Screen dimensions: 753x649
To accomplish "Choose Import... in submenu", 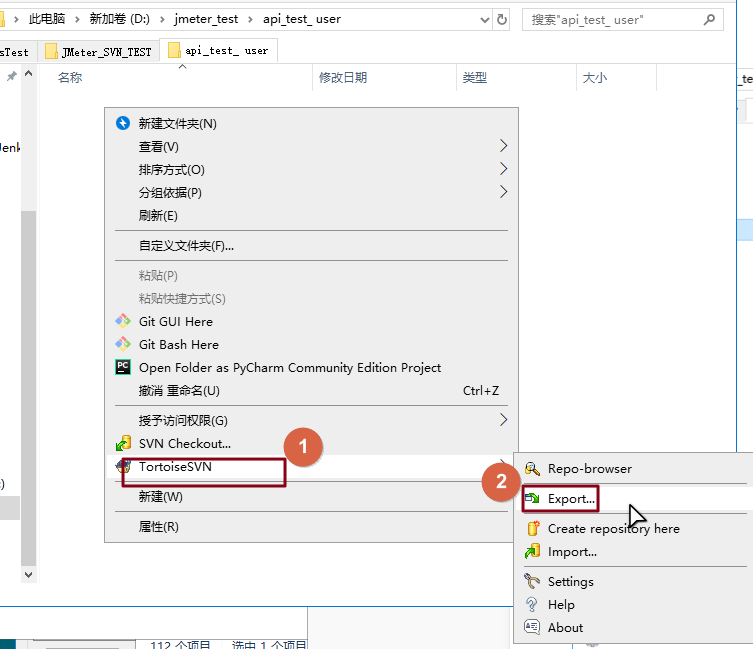I will (635, 551).
